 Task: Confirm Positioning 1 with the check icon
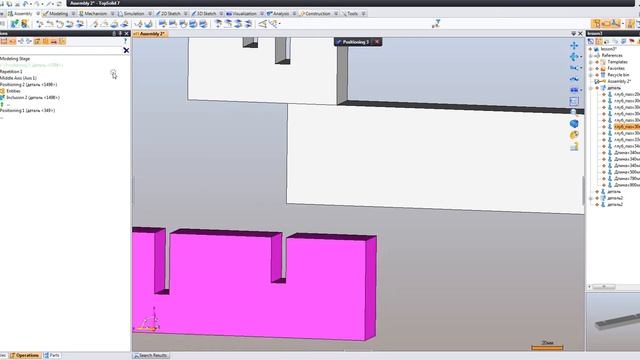click(x=338, y=42)
